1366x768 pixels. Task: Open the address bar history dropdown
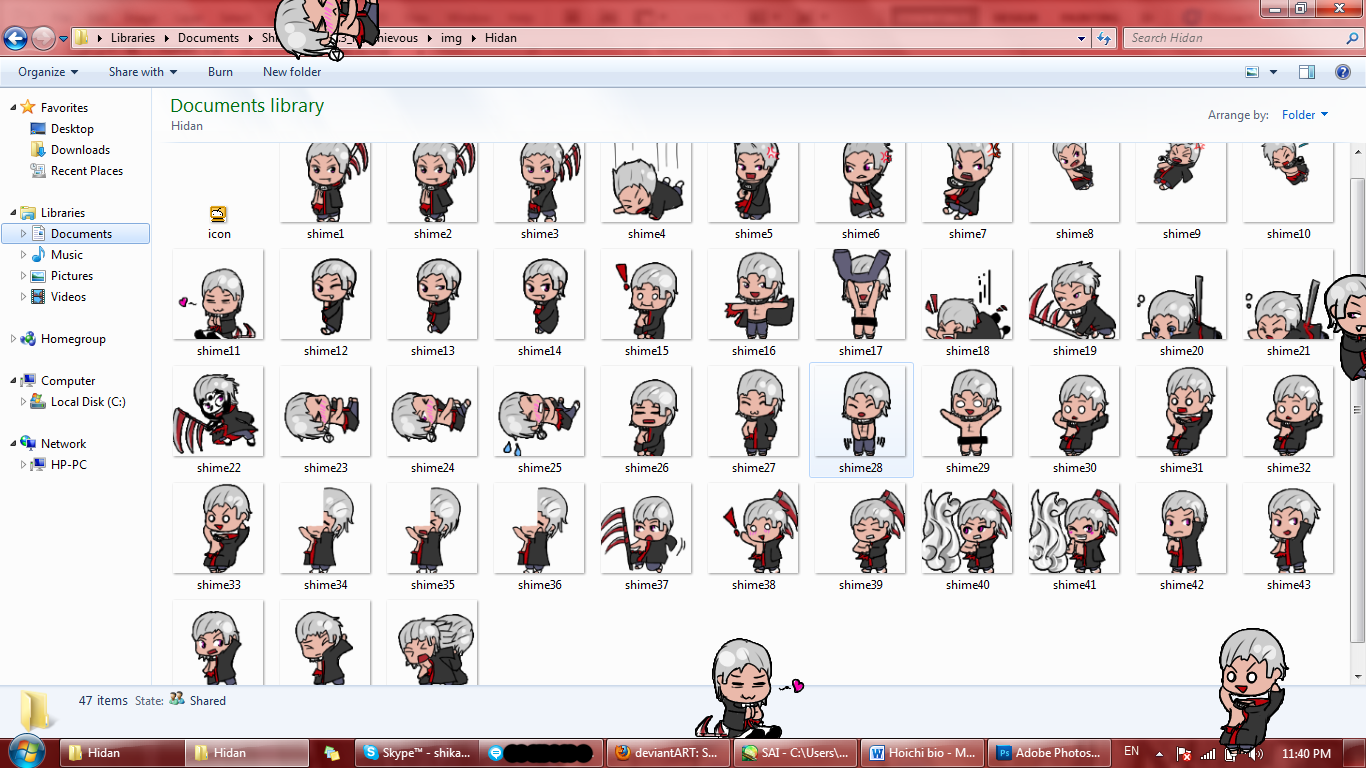point(1082,38)
